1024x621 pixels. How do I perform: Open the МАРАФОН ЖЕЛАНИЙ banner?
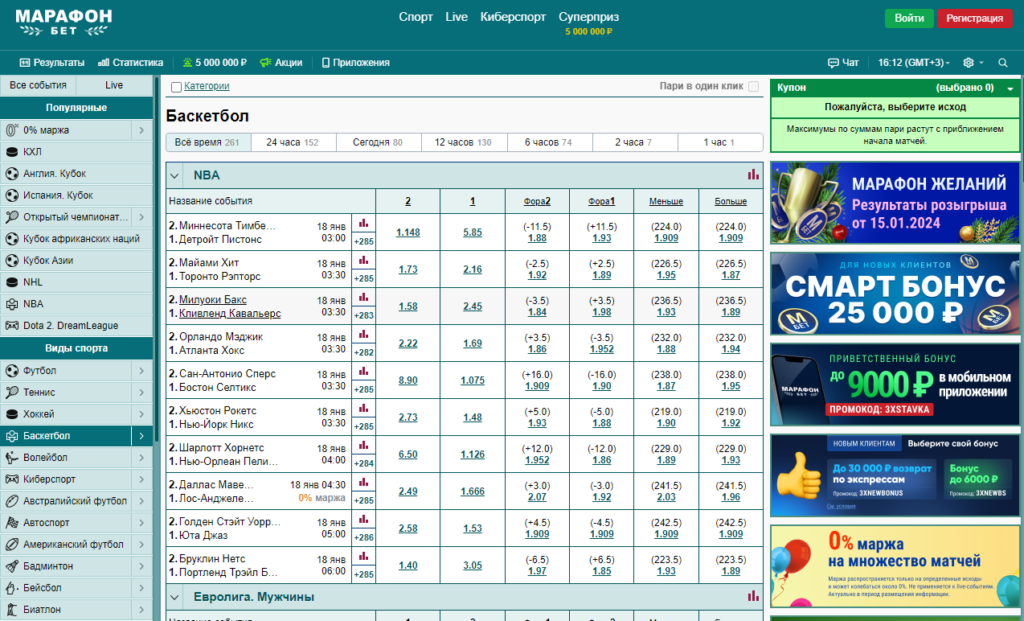(x=895, y=203)
